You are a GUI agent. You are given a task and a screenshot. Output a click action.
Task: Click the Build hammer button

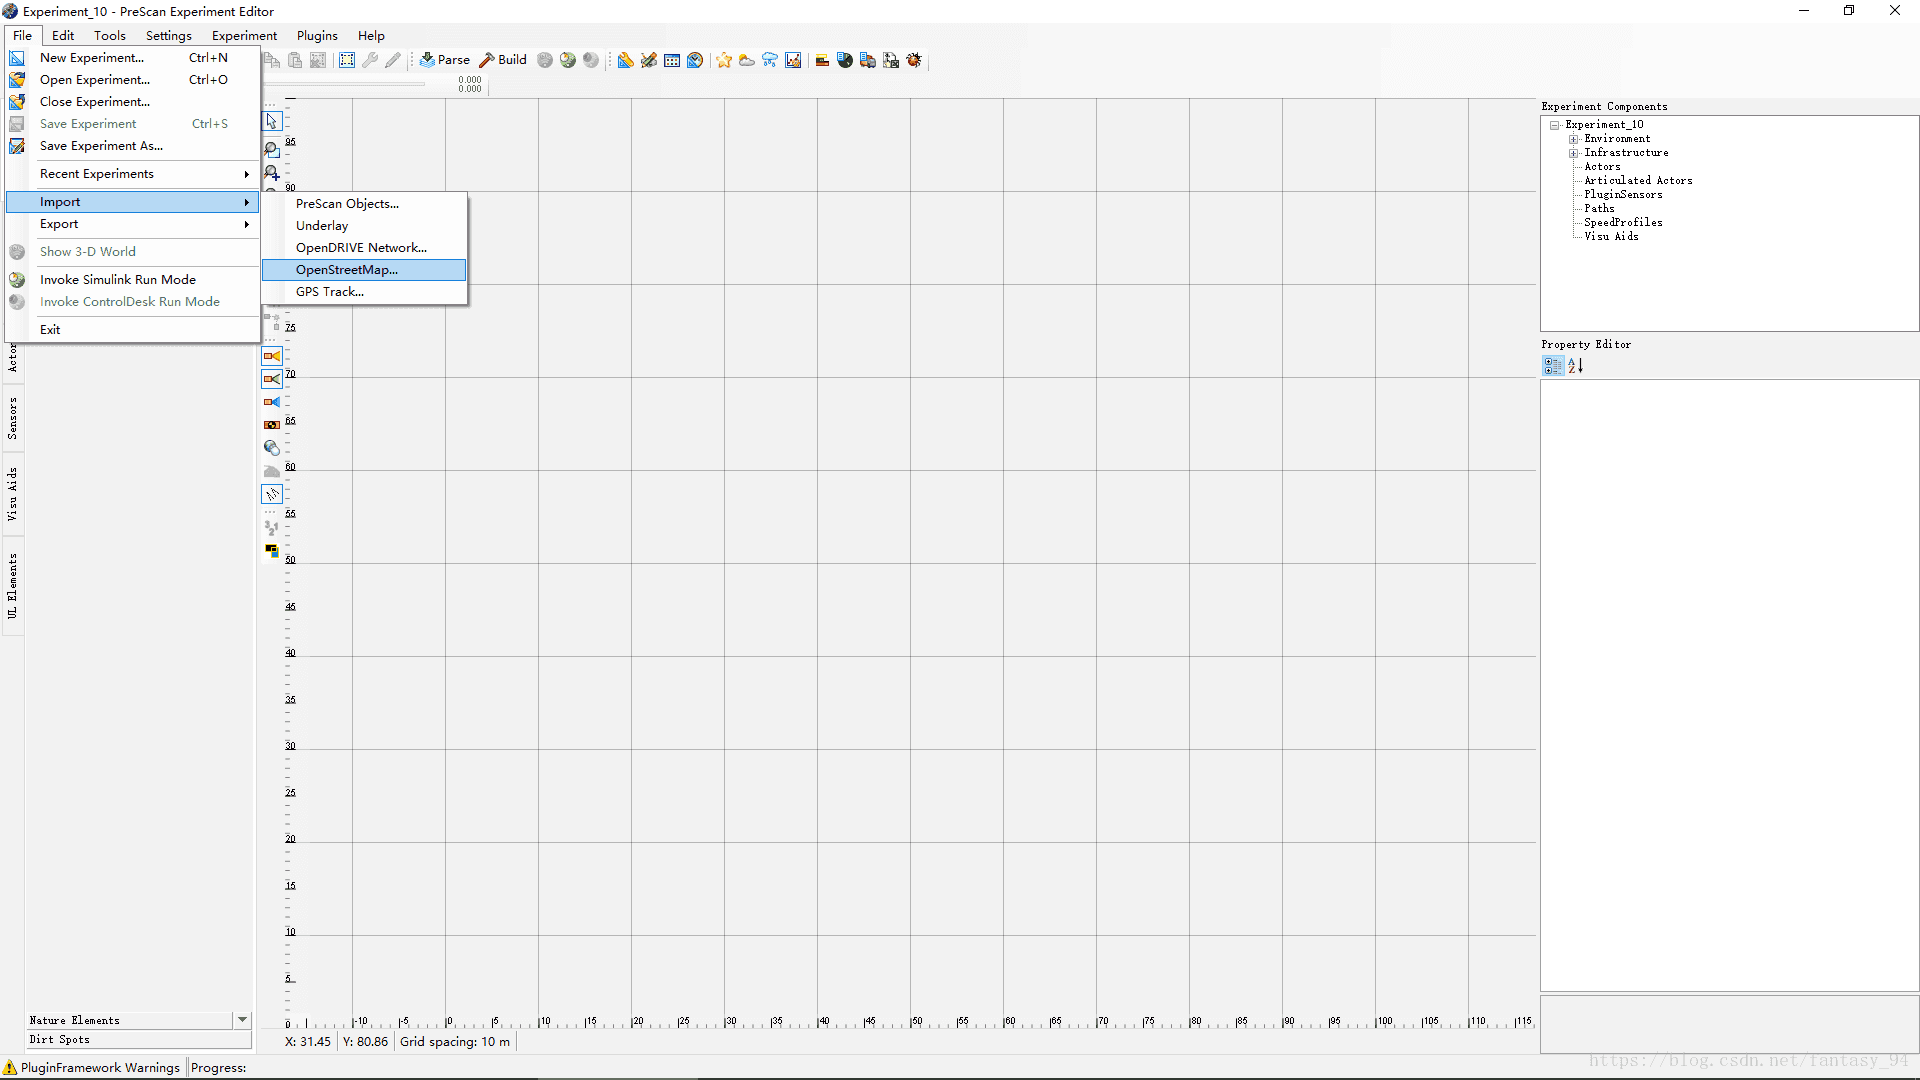(503, 60)
